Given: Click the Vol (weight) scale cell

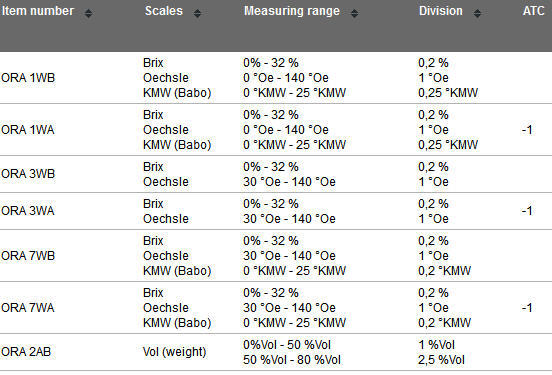Looking at the screenshot, I should click(175, 352).
